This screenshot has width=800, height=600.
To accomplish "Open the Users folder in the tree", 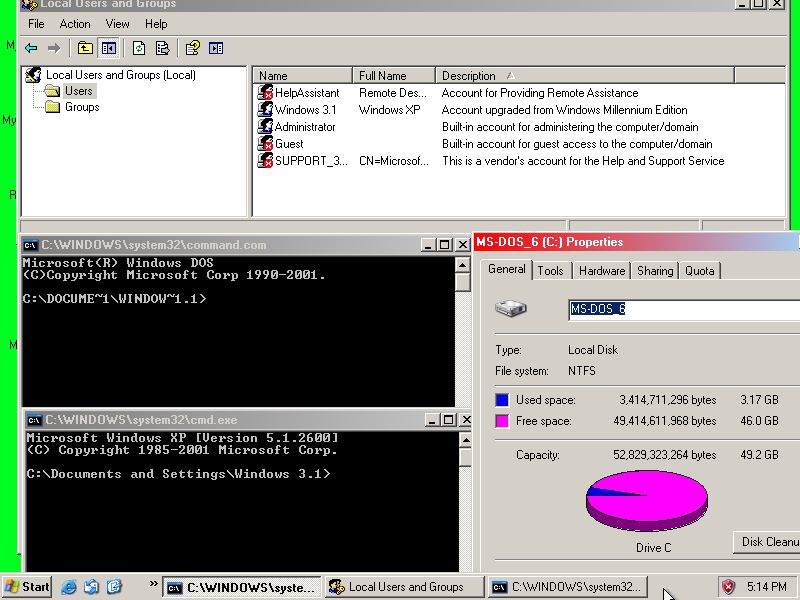I will 79,91.
